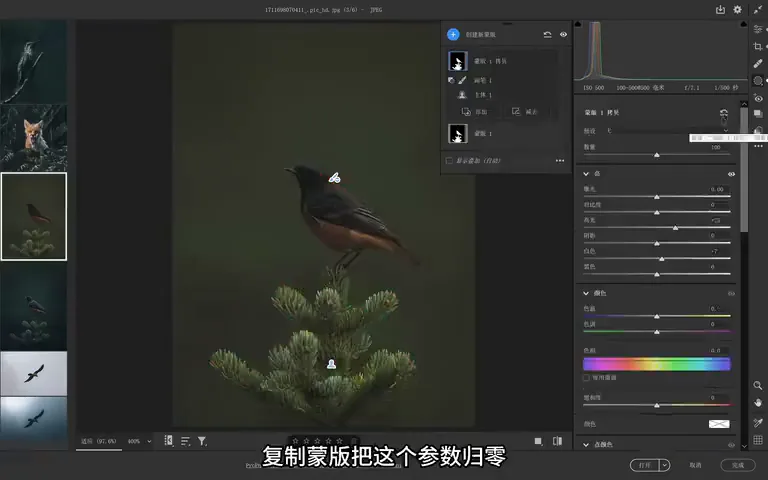The width and height of the screenshot is (768, 480).
Task: Set the first rating star
Action: point(295,441)
